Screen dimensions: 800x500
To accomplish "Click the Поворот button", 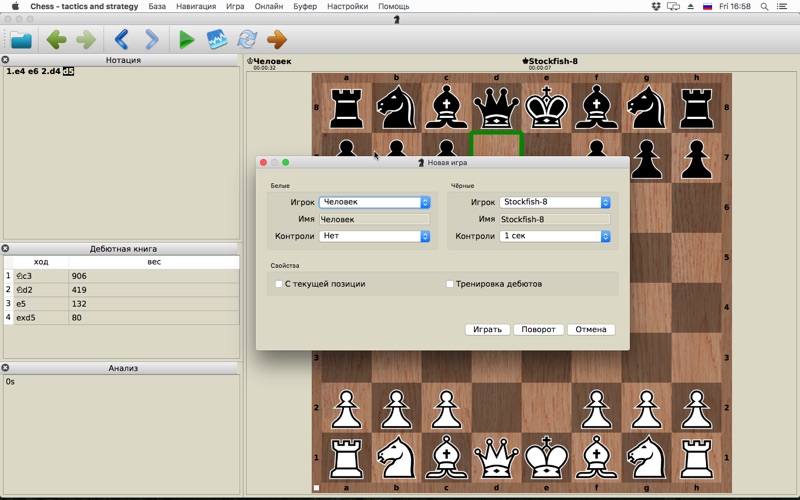I will (538, 329).
